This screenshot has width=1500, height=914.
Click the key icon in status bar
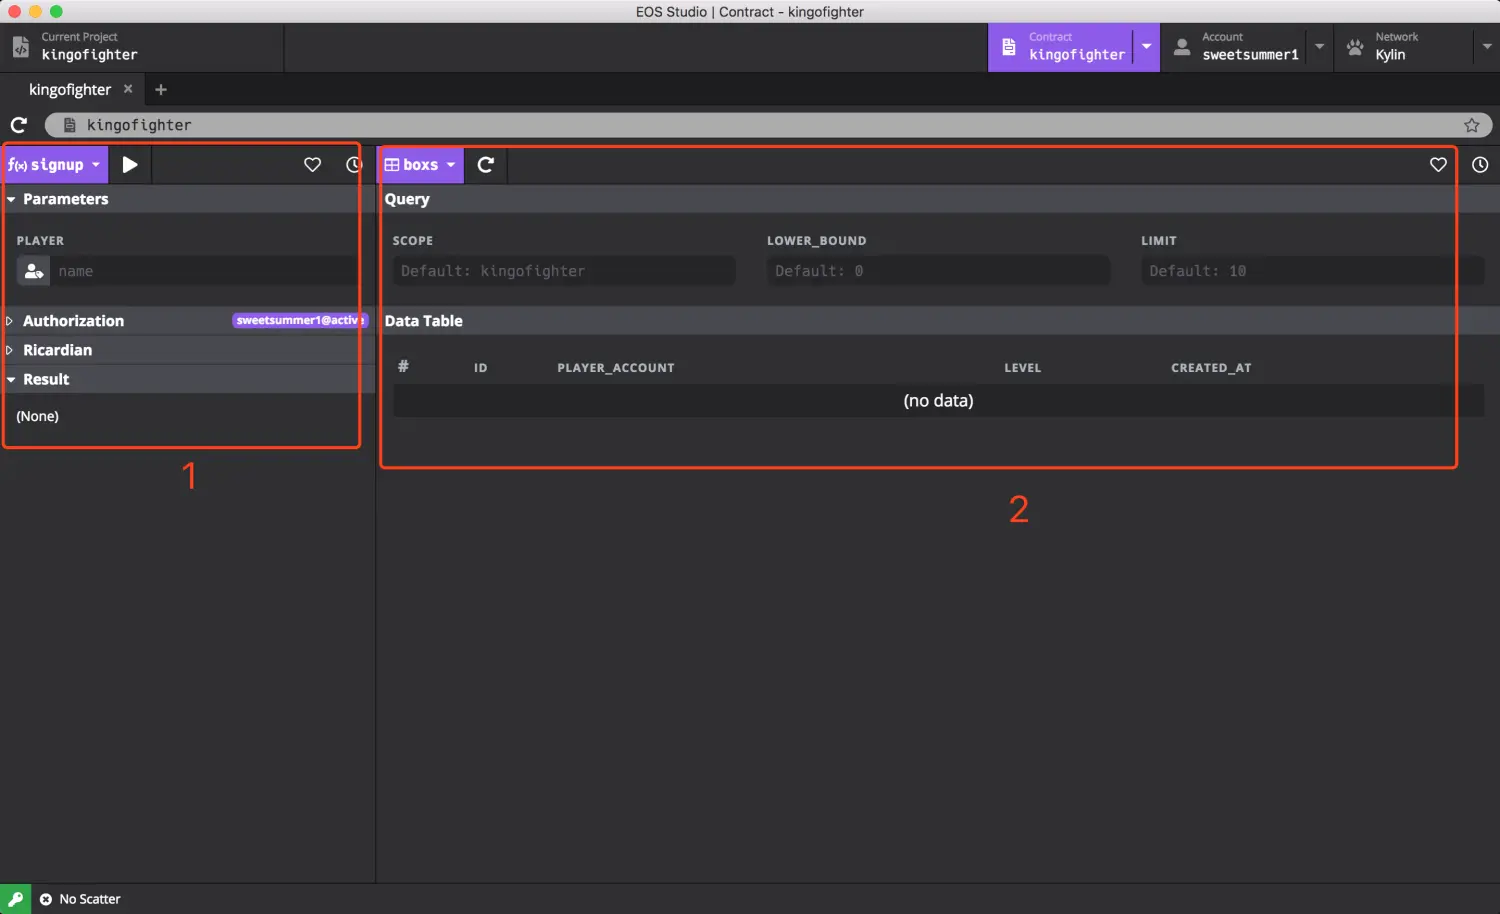pyautogui.click(x=16, y=899)
